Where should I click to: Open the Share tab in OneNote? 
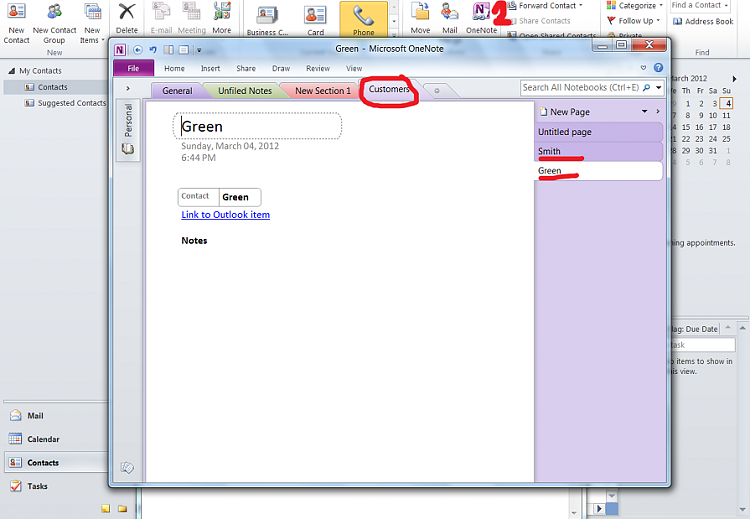coord(246,68)
